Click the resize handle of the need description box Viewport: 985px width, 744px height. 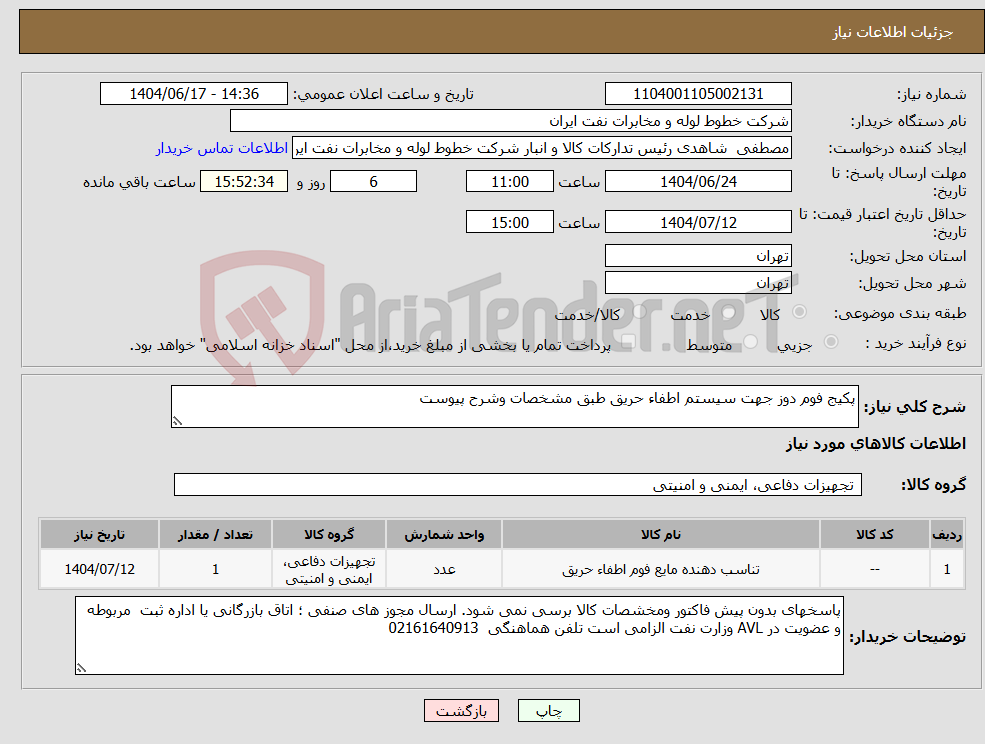click(x=178, y=422)
